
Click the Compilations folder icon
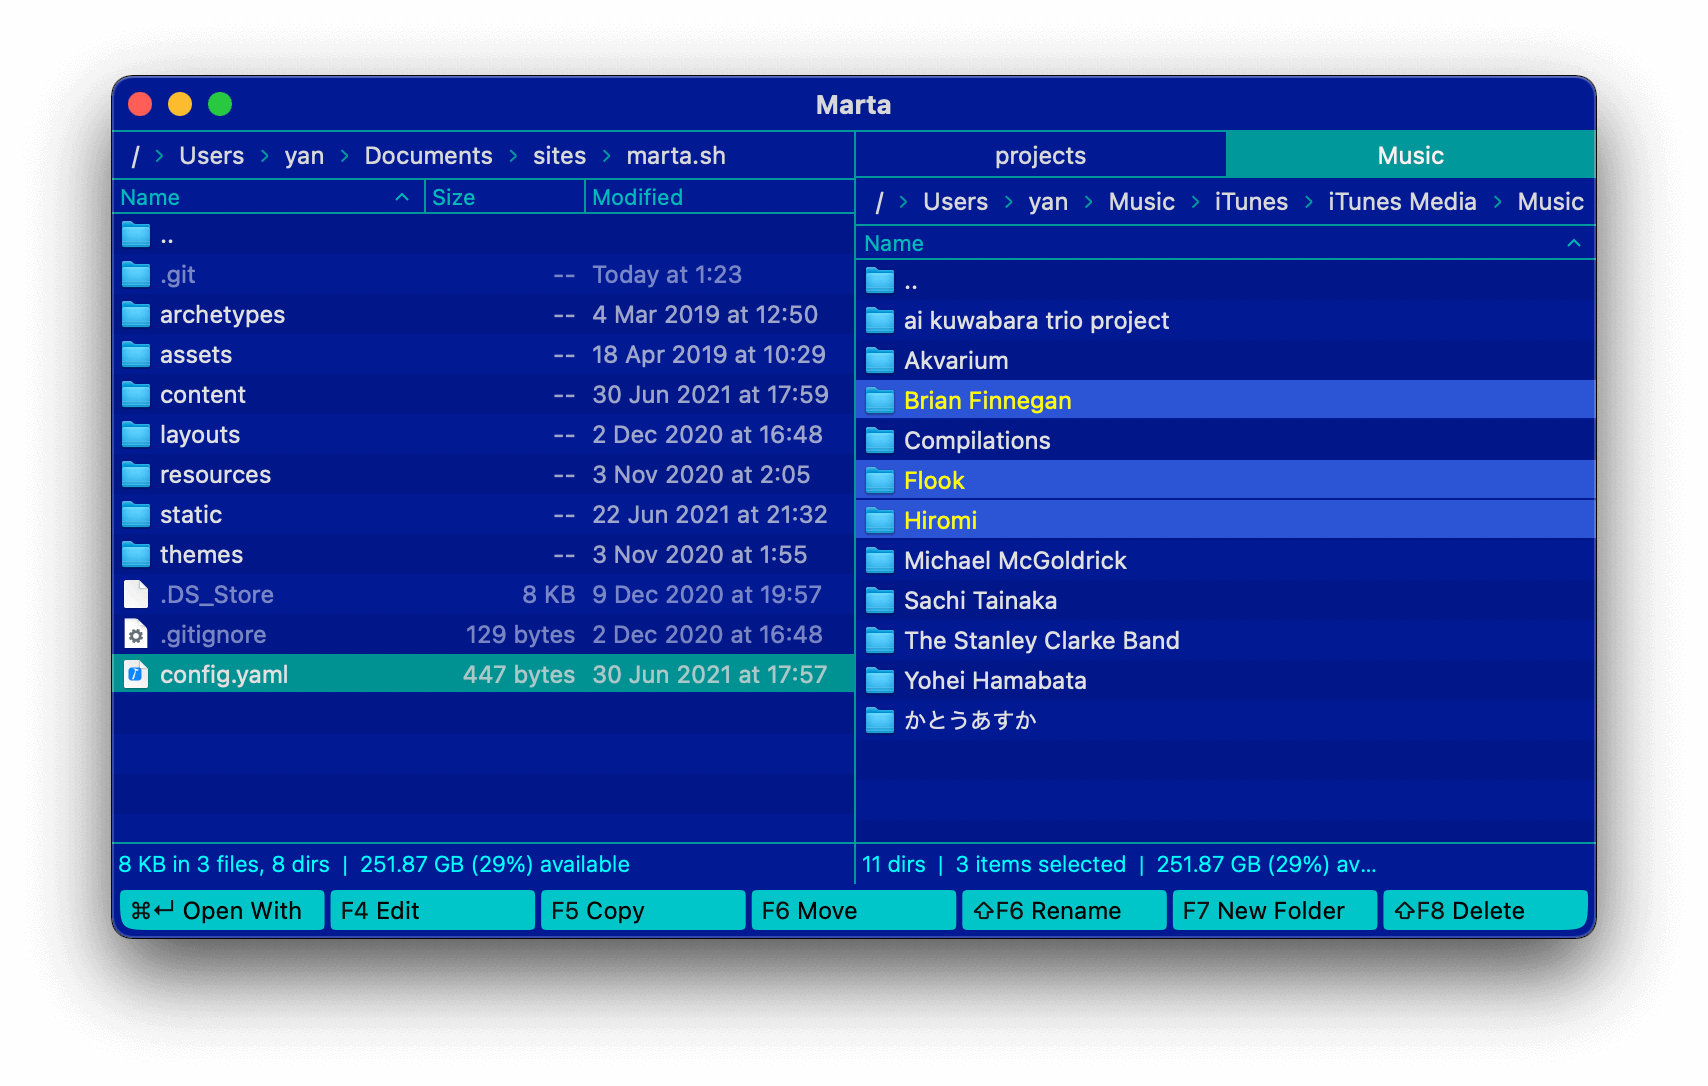880,441
